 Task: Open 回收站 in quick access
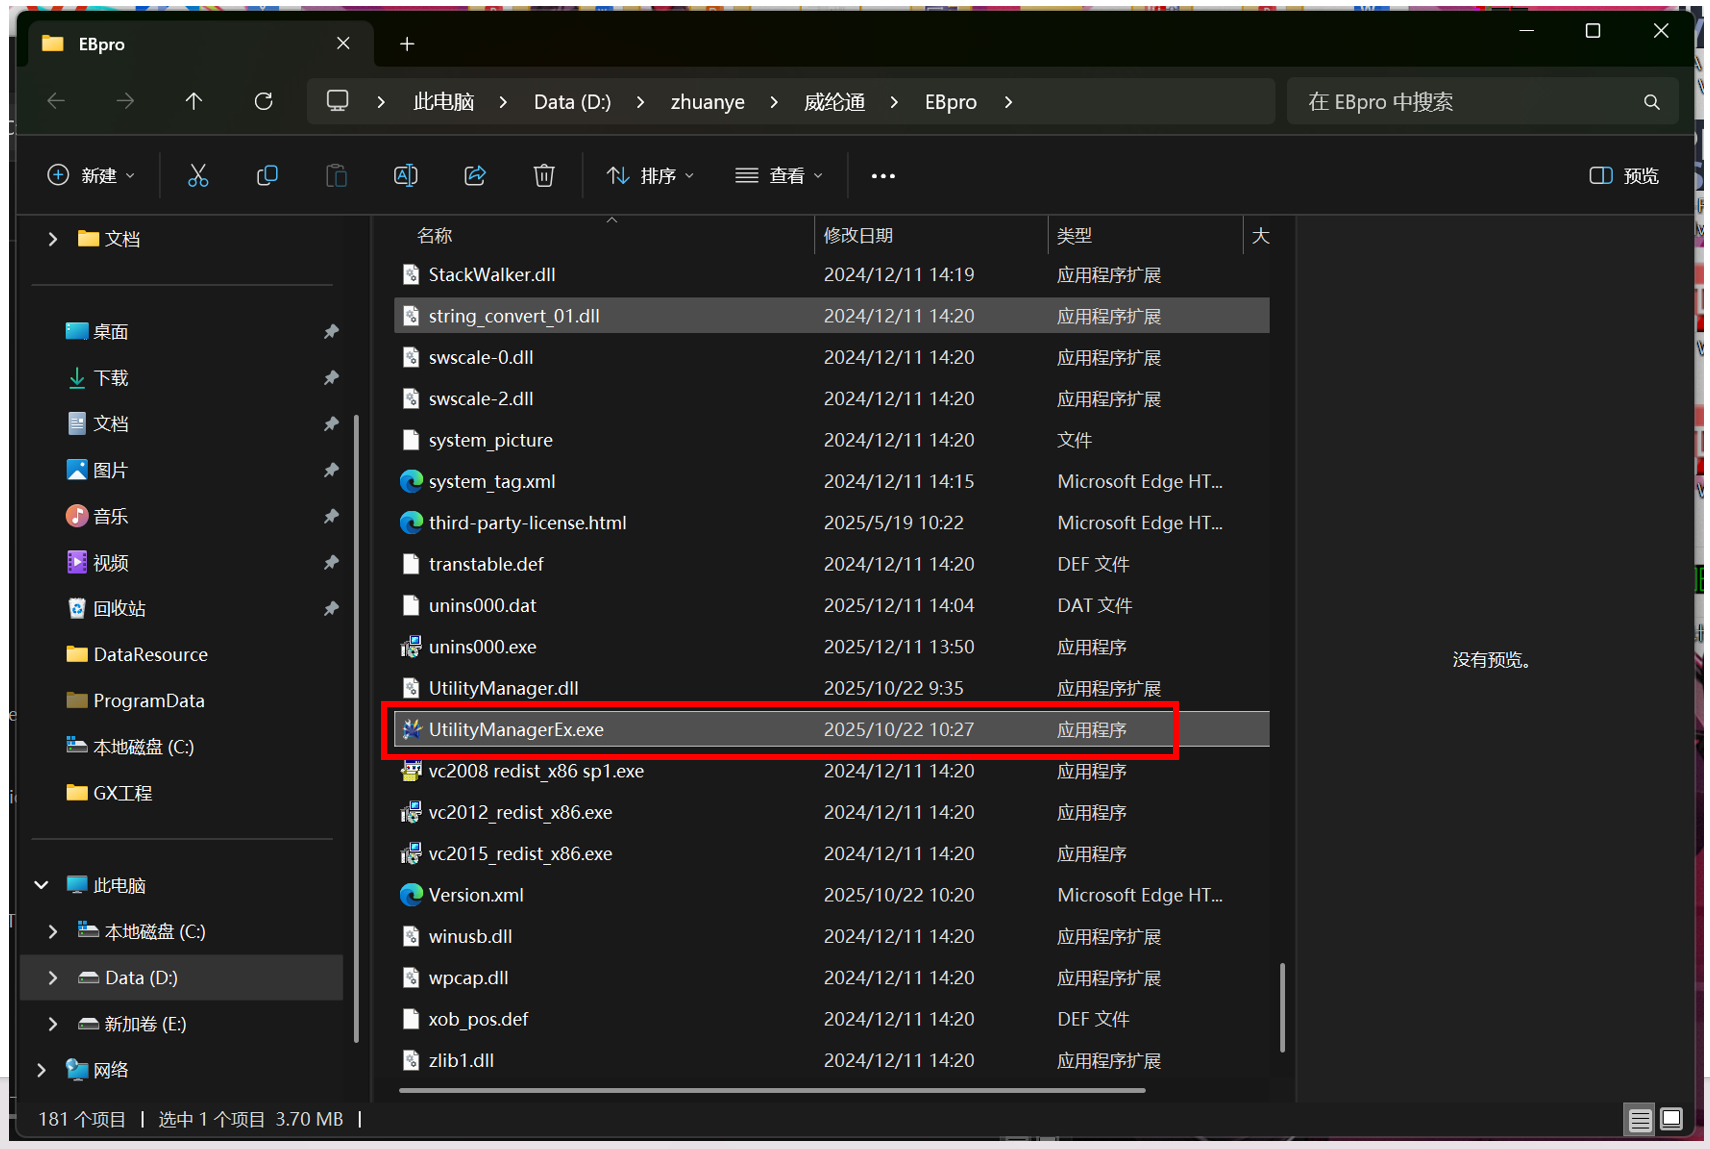[118, 608]
